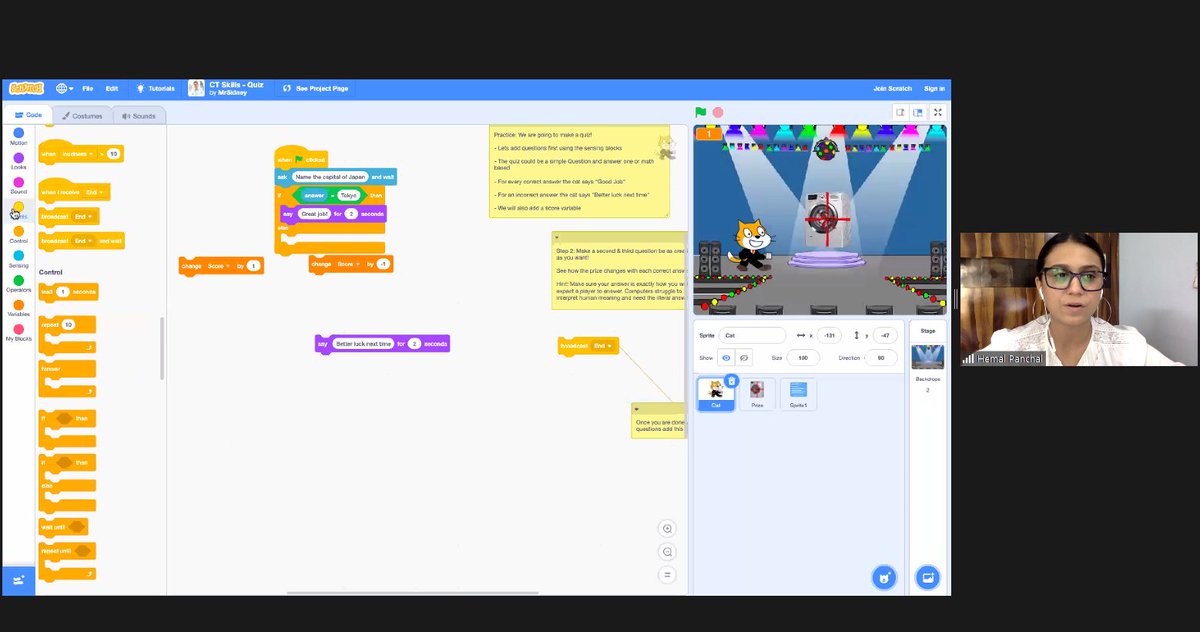
Task: Click the 'Better luck next time' say block
Action: click(382, 344)
